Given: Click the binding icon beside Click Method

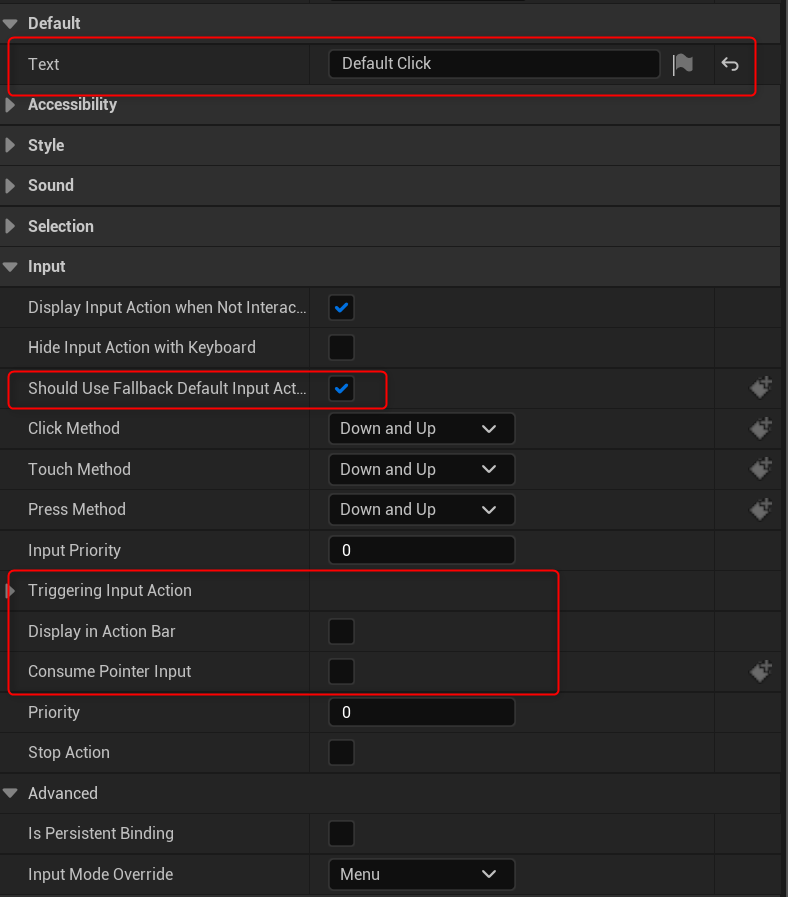Looking at the screenshot, I should click(x=761, y=428).
